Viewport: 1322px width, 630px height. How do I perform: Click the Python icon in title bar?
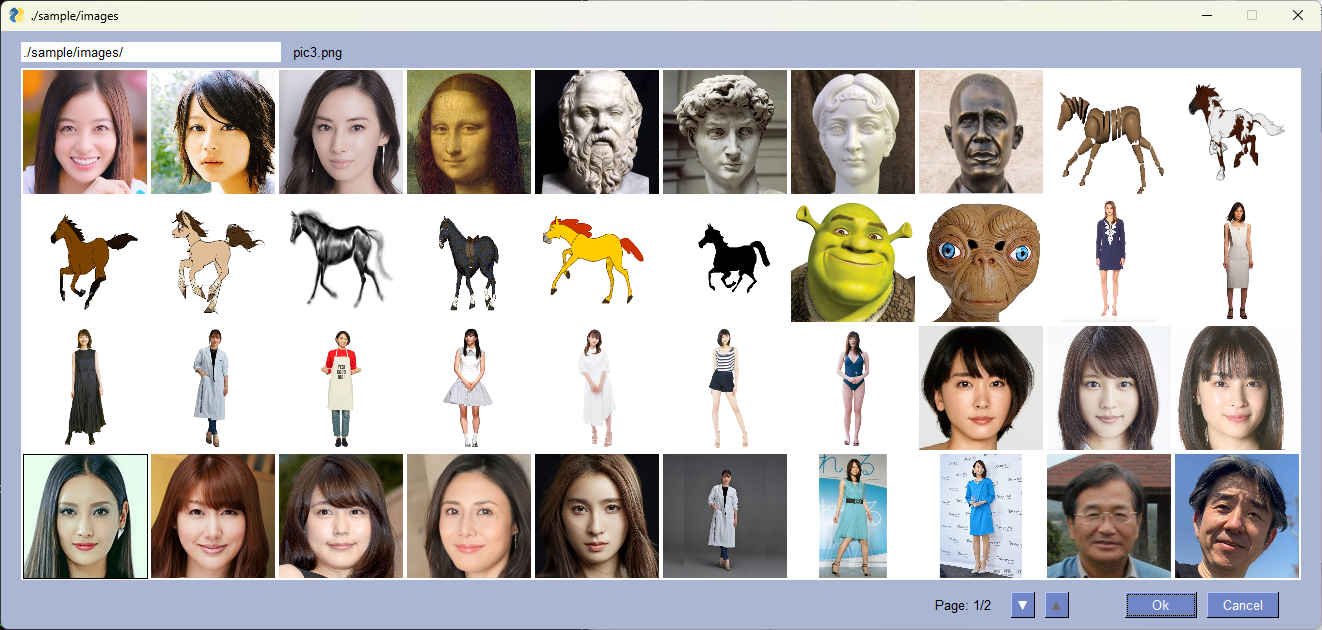pyautogui.click(x=16, y=15)
